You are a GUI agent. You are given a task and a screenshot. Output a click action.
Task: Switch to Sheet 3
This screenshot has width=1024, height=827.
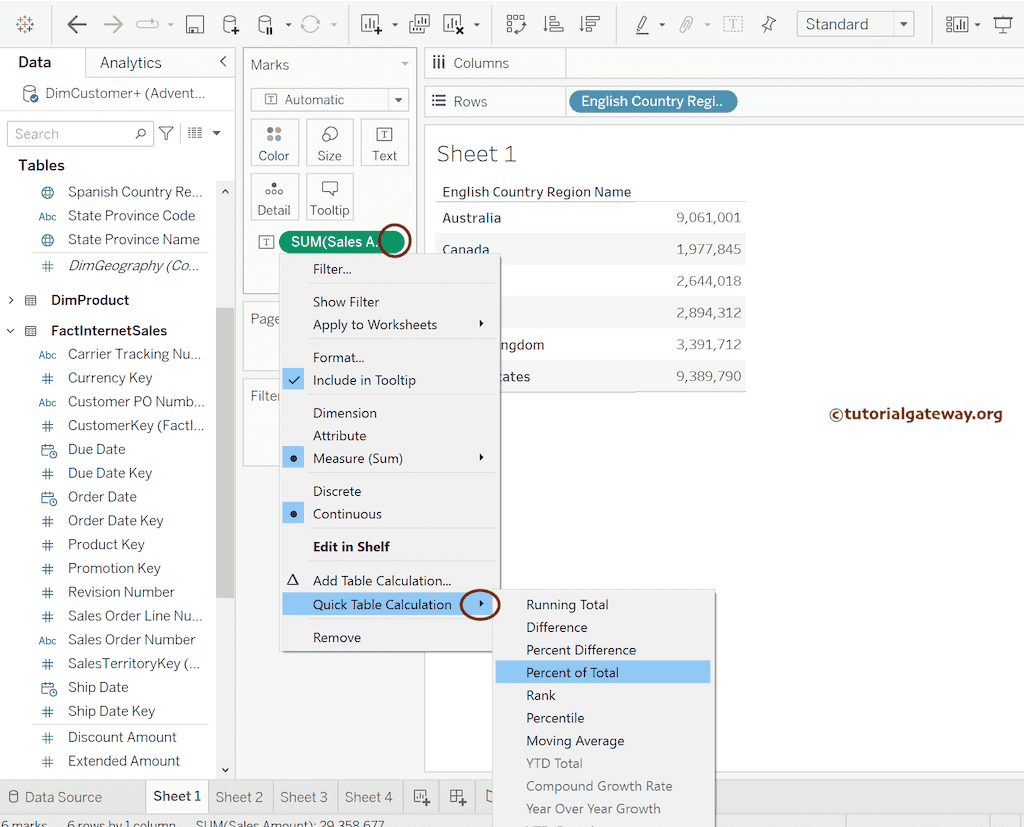click(304, 797)
